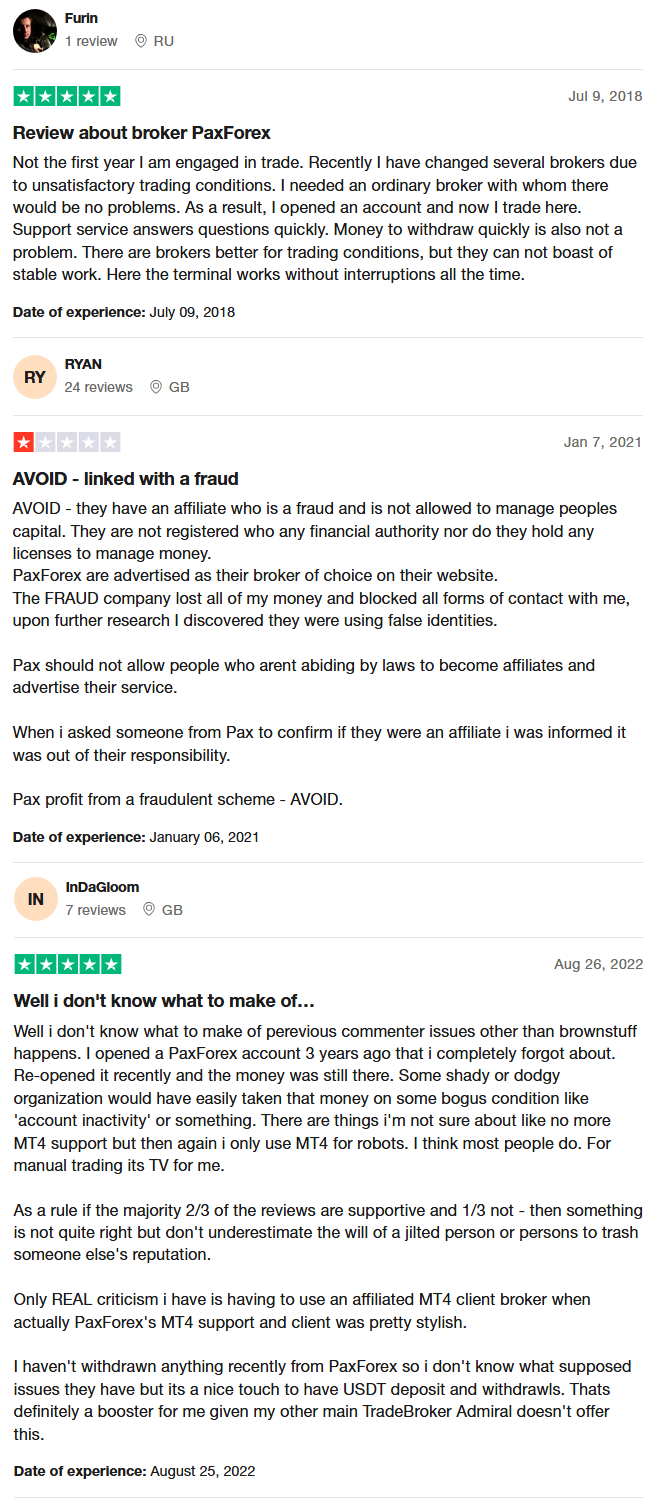Open review title 'Review about broker PaxForex'
The width and height of the screenshot is (653, 1503).
142,133
